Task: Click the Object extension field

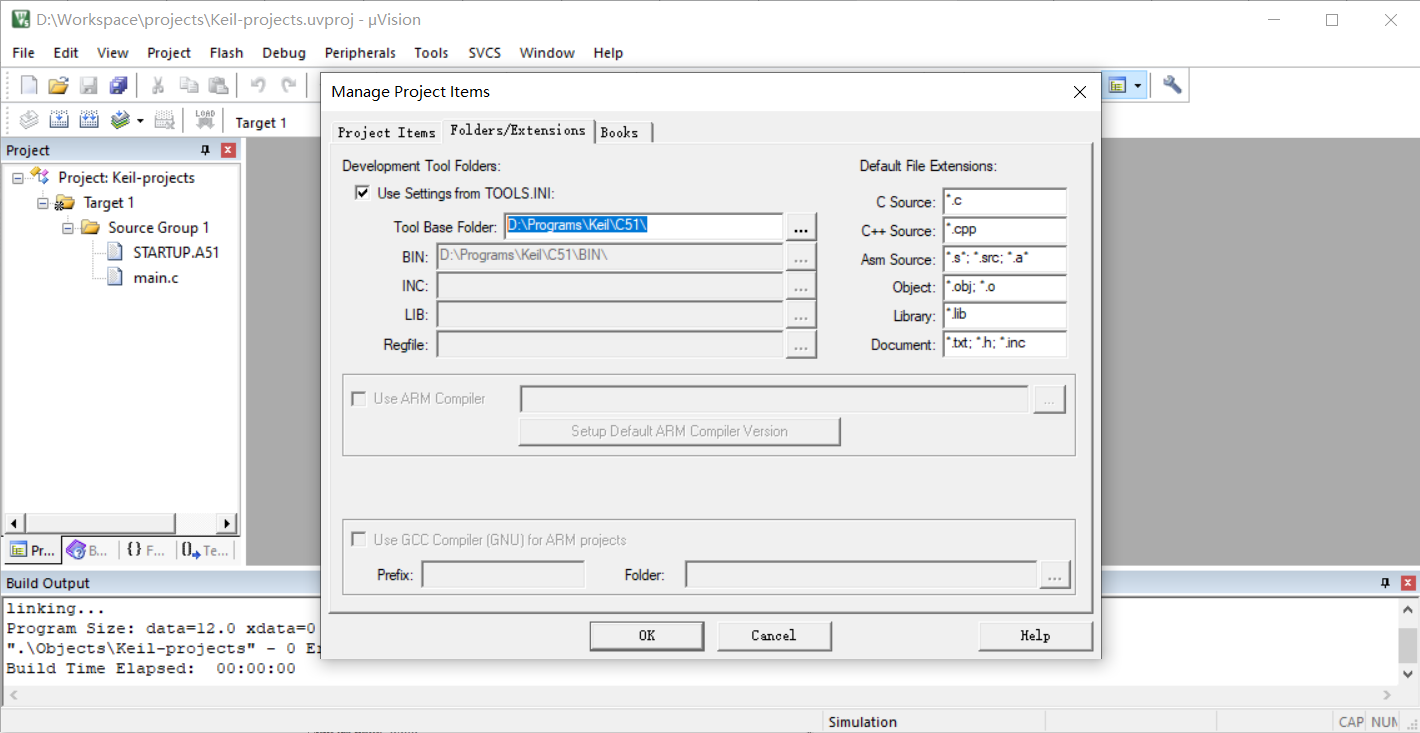Action: pyautogui.click(x=1004, y=287)
